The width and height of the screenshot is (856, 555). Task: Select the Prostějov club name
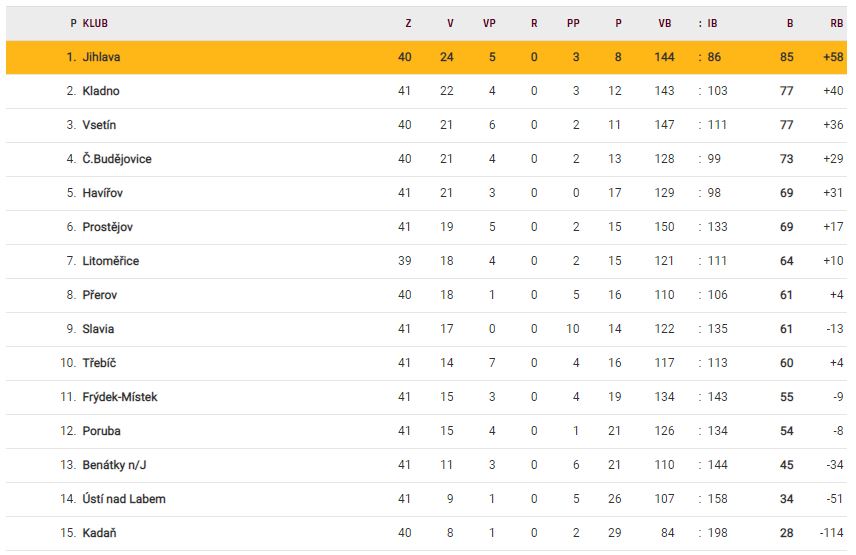point(107,227)
